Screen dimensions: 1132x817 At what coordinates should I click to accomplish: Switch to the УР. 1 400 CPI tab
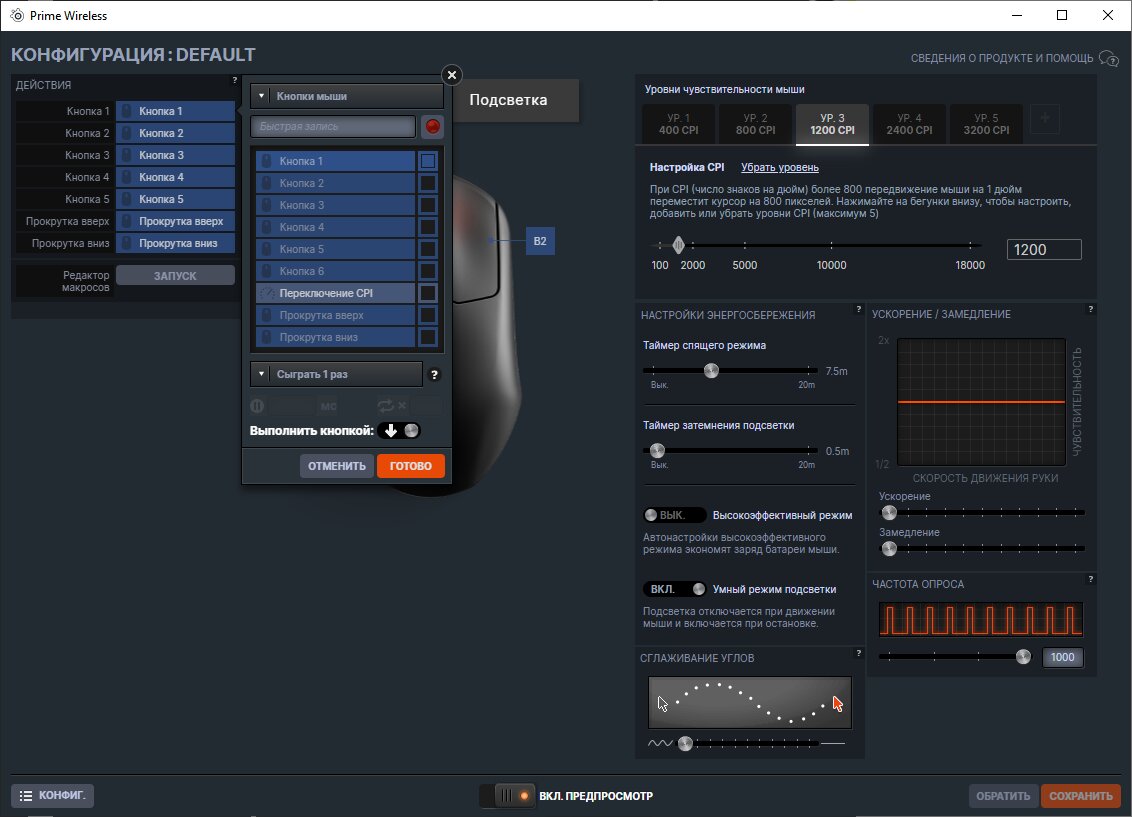[678, 124]
